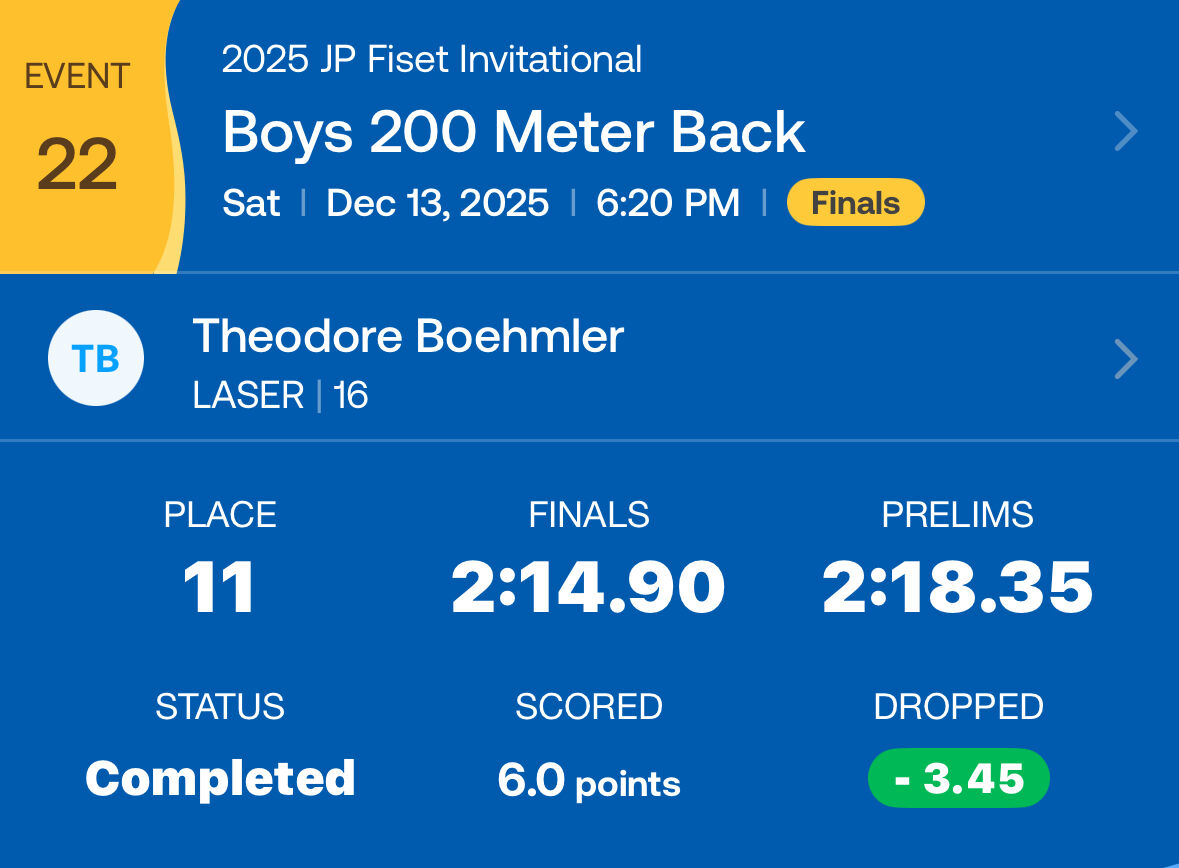Screen dimensions: 1179x868
Task: Click the Dec 13, 2025 date
Action: pyautogui.click(x=437, y=203)
